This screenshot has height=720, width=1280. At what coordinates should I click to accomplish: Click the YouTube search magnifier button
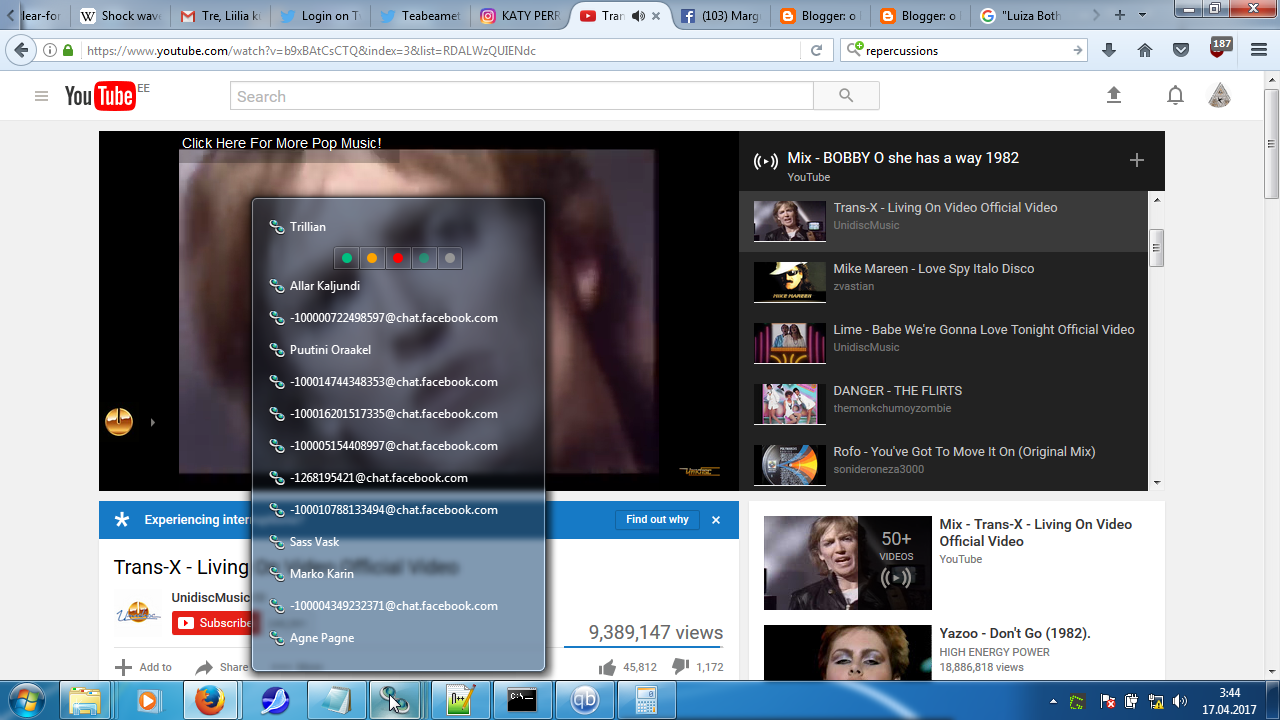point(846,96)
